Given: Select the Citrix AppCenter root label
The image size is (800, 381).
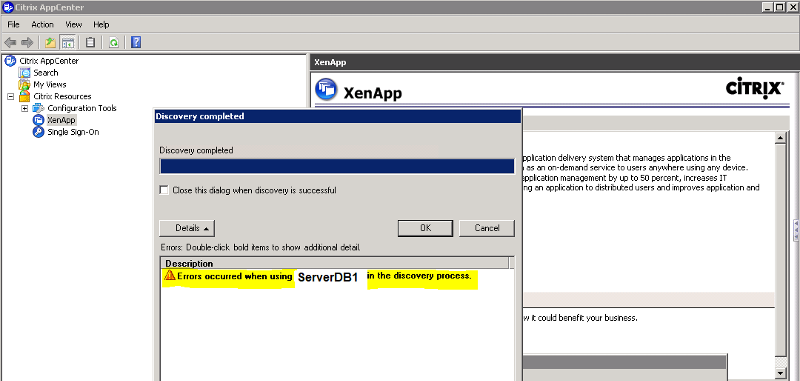Looking at the screenshot, I should point(49,61).
